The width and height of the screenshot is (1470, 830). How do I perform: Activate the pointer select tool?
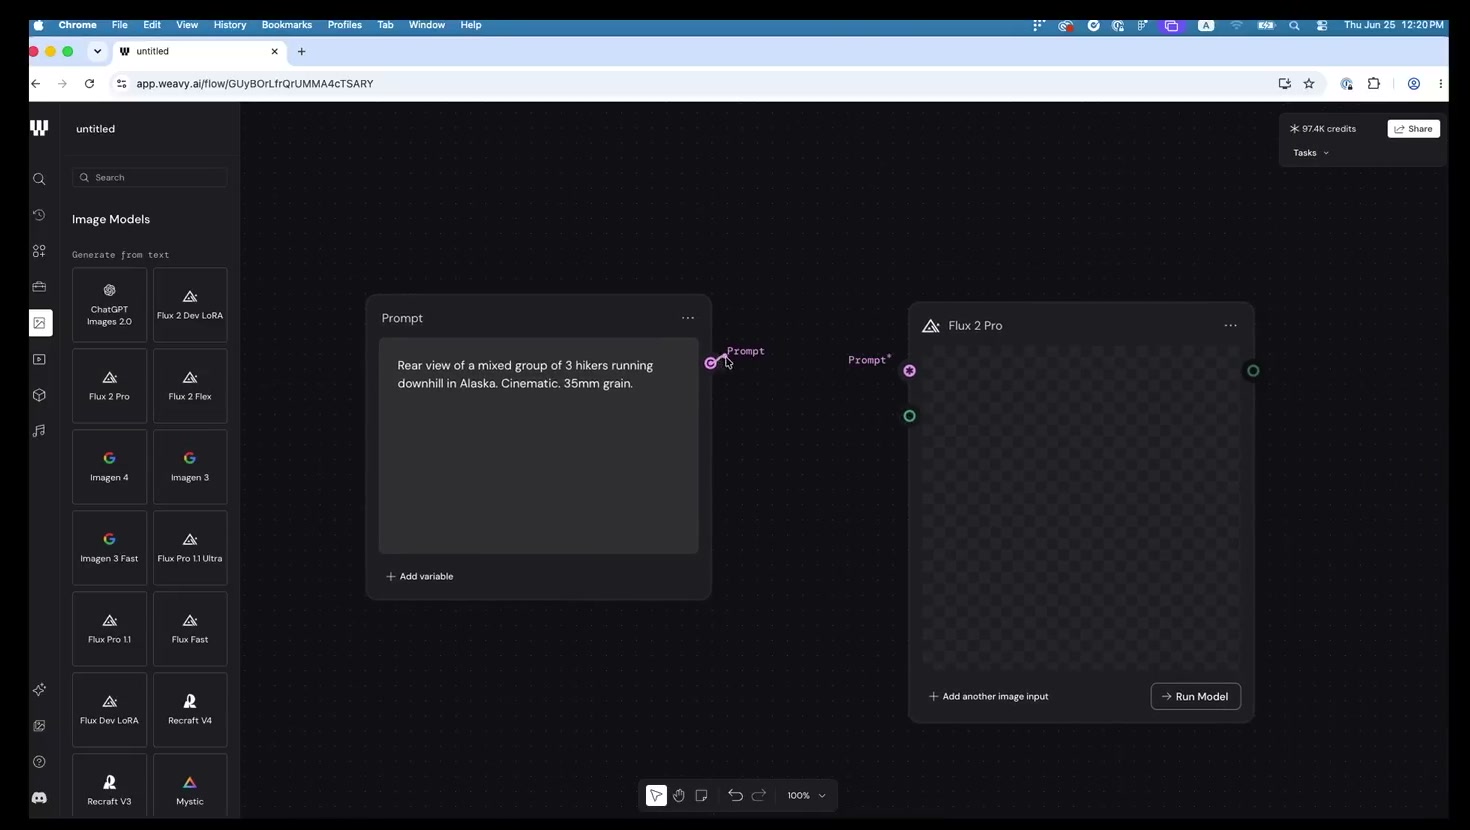[x=656, y=796]
